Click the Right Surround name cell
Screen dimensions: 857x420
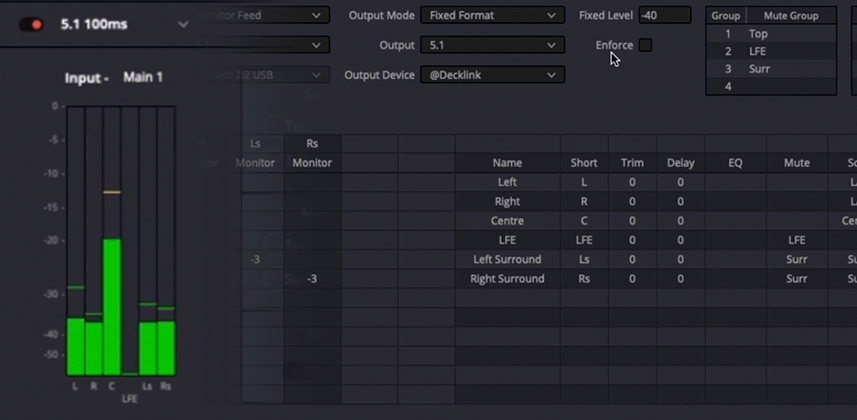(507, 279)
